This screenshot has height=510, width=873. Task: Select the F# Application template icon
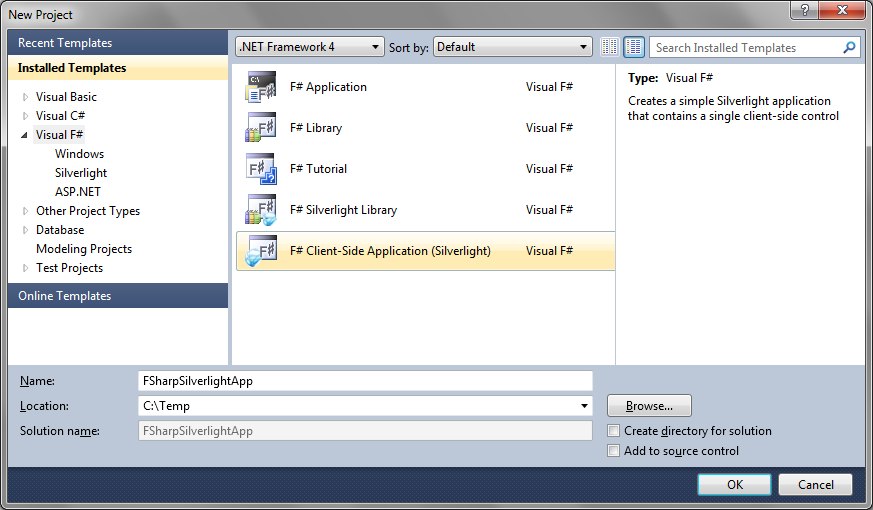(x=261, y=87)
